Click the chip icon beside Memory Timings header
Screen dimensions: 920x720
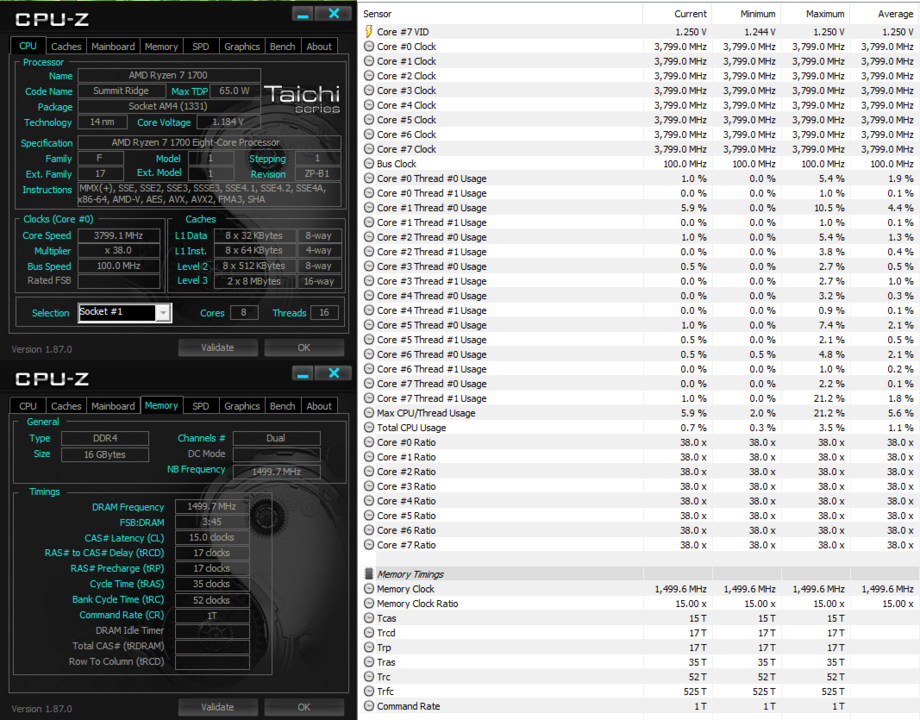[369, 574]
